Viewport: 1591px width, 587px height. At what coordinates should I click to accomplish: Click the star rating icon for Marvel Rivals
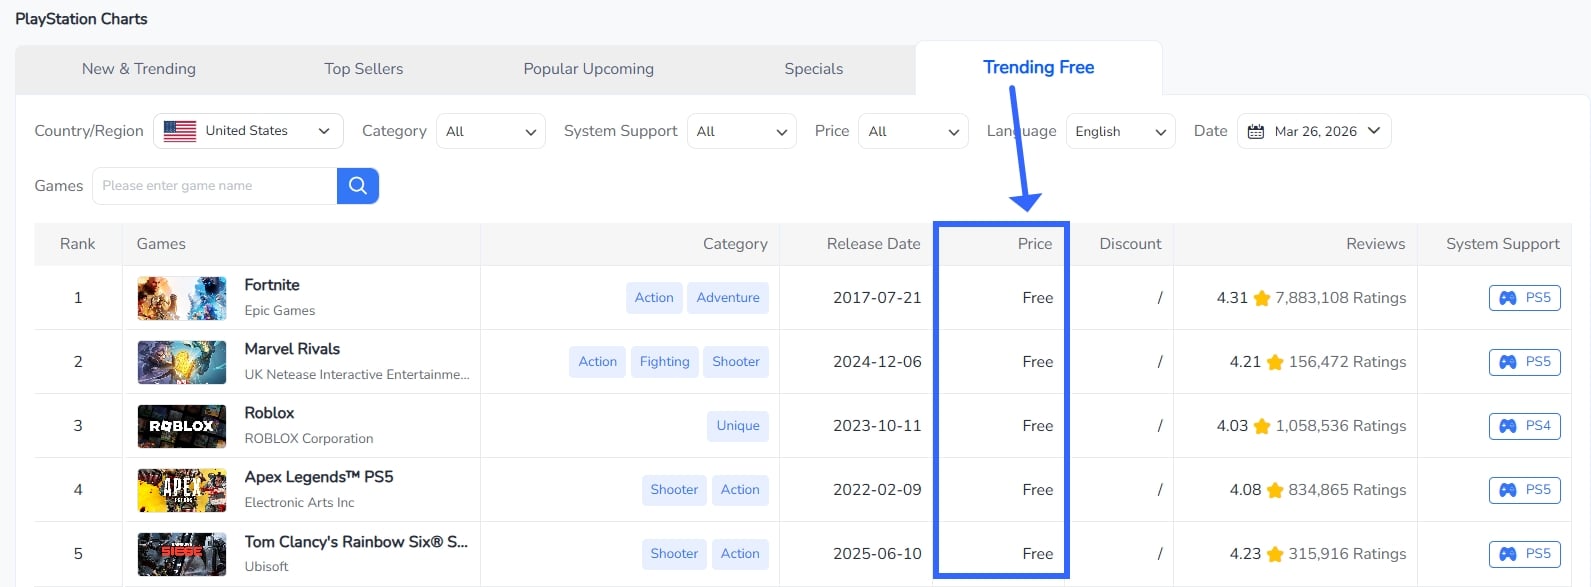1275,363
